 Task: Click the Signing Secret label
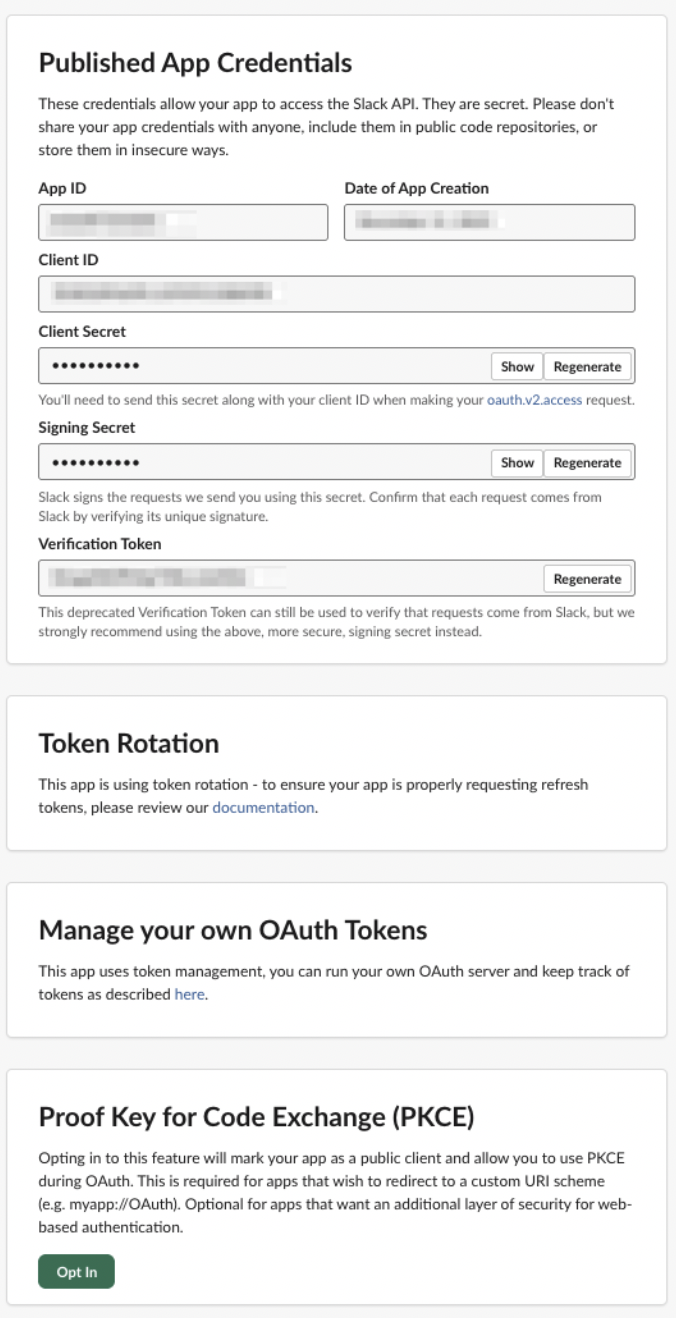pyautogui.click(x=87, y=427)
